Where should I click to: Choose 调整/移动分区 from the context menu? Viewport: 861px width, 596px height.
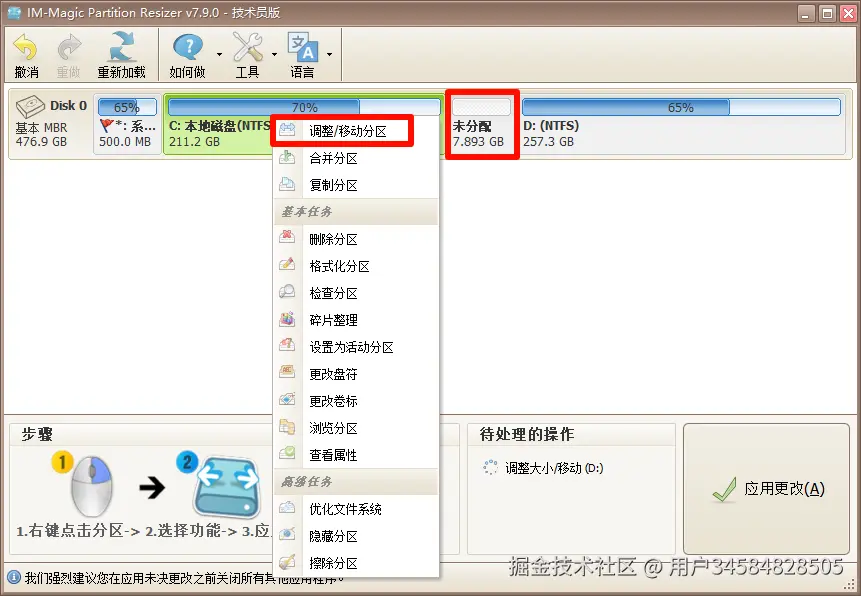[x=356, y=131]
